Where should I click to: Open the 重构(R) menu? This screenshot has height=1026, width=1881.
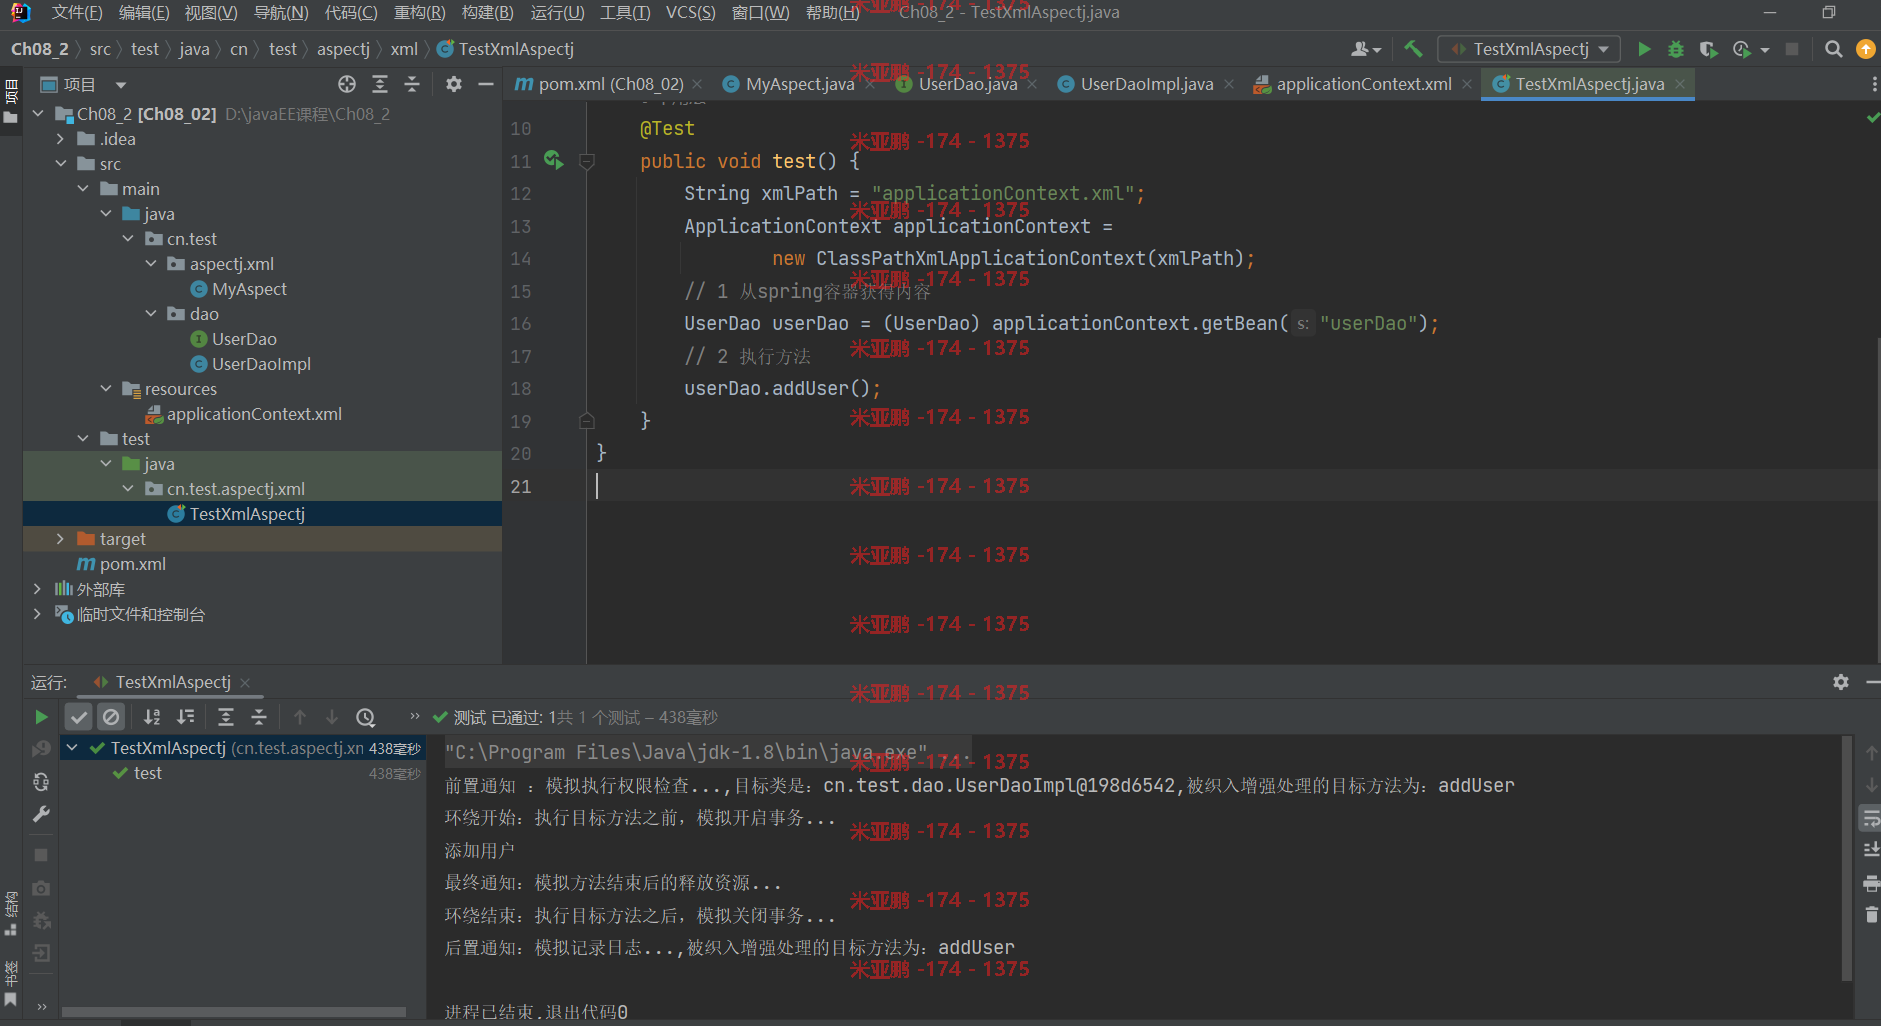419,13
